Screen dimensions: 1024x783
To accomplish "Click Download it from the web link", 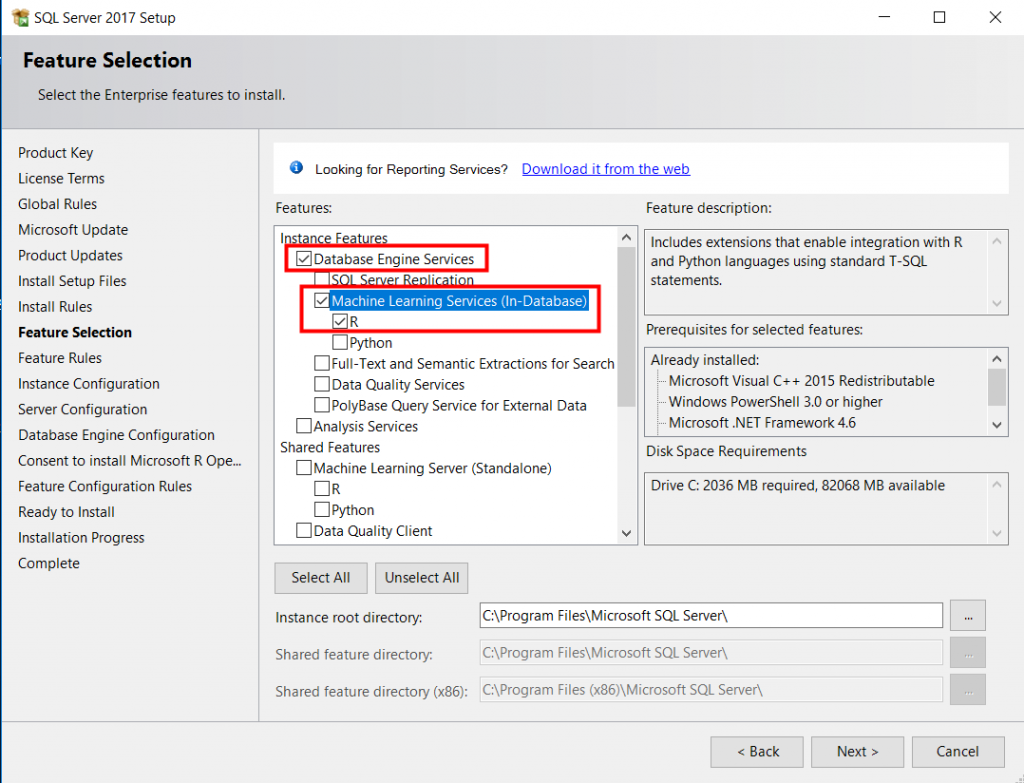I will pyautogui.click(x=605, y=168).
